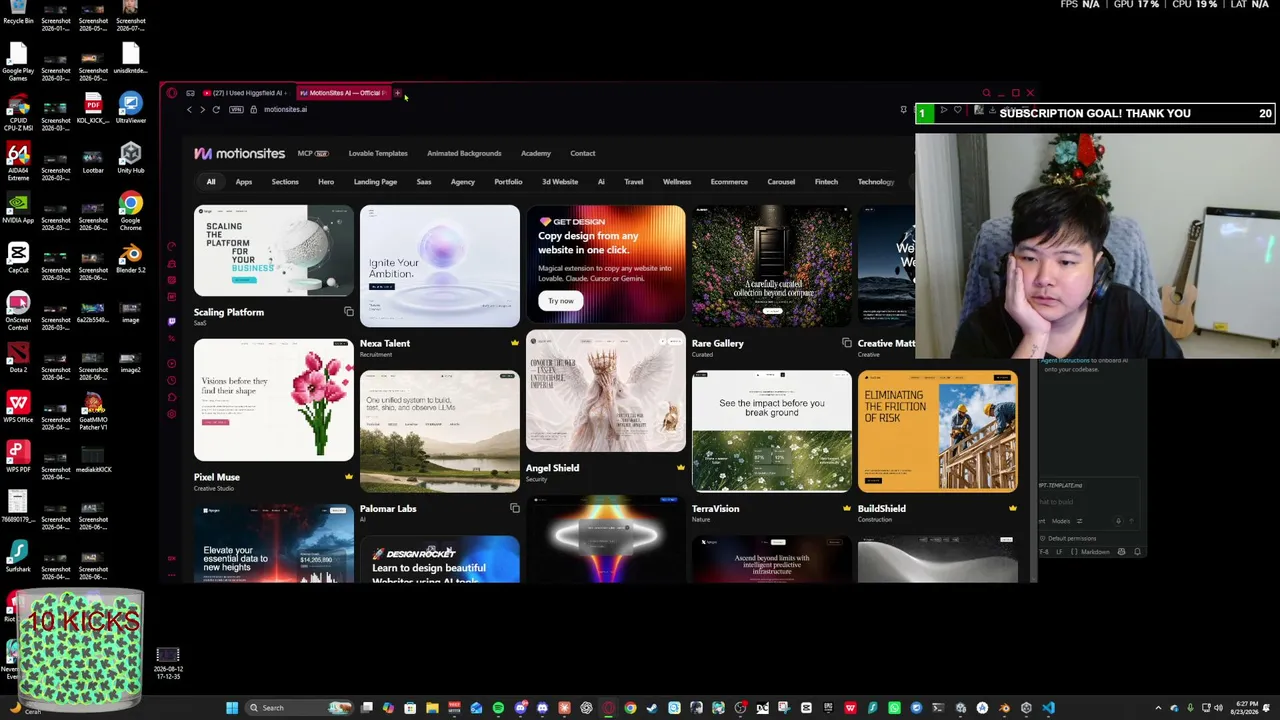Filter templates by Apps
The width and height of the screenshot is (1280, 720).
[244, 182]
